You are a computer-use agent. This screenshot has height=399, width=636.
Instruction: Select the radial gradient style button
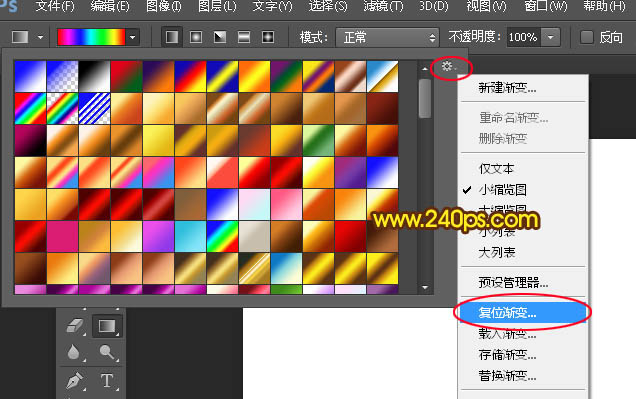point(196,37)
